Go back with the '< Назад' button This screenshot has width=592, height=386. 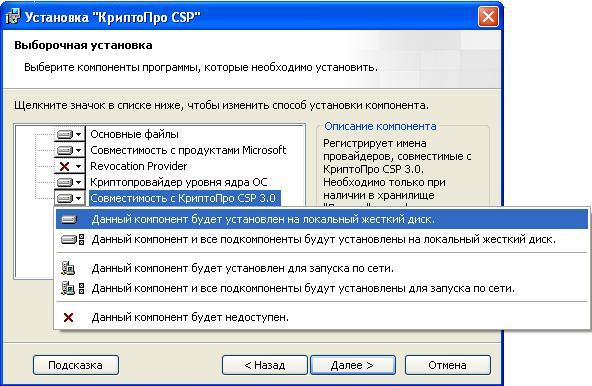(265, 365)
